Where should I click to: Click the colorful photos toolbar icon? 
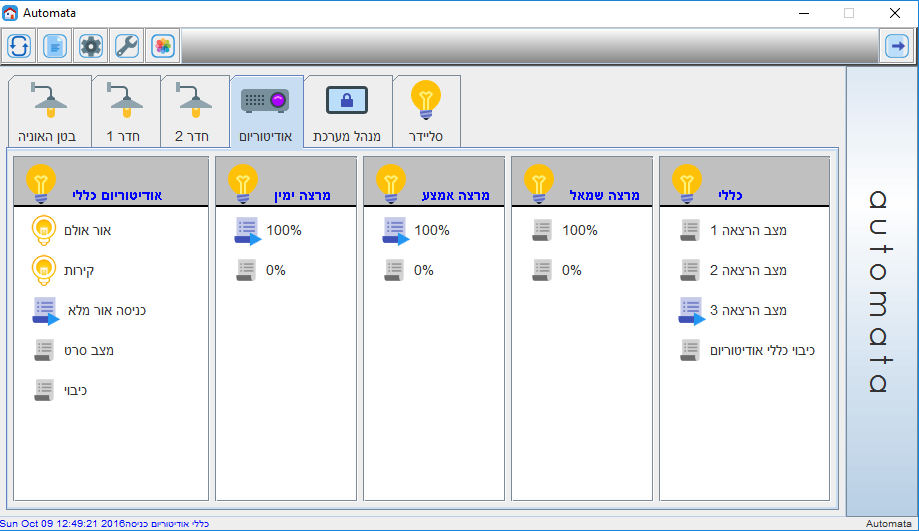[163, 46]
